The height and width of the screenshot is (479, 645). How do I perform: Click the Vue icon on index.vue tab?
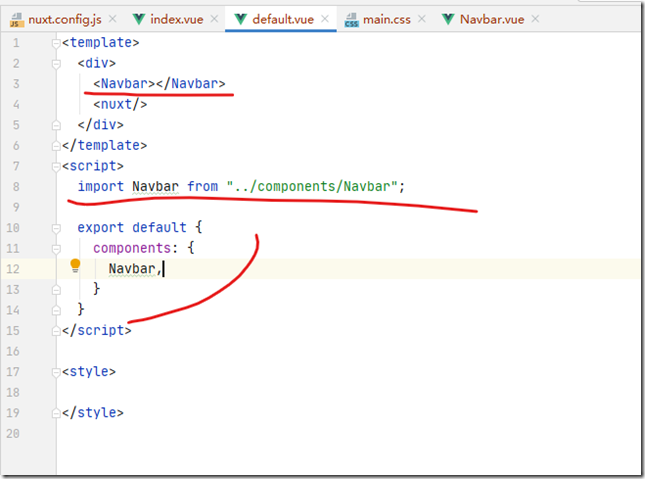[139, 19]
